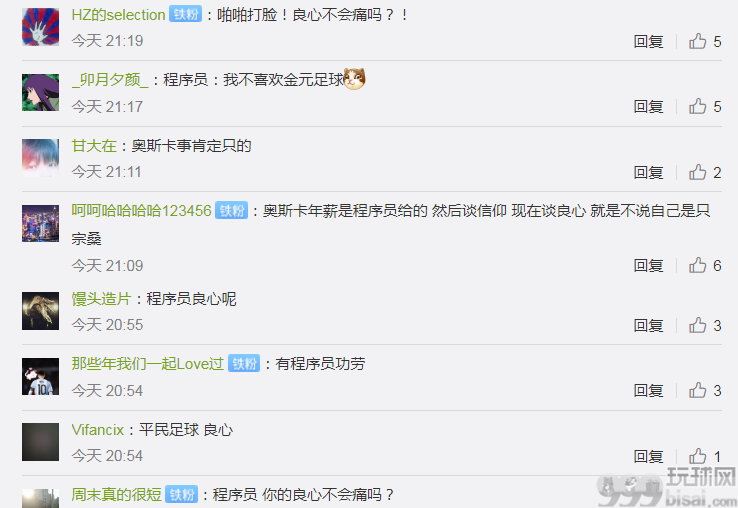Like Vifancix's comment via thumbs-up icon
Screen dimensions: 738x508
point(698,456)
